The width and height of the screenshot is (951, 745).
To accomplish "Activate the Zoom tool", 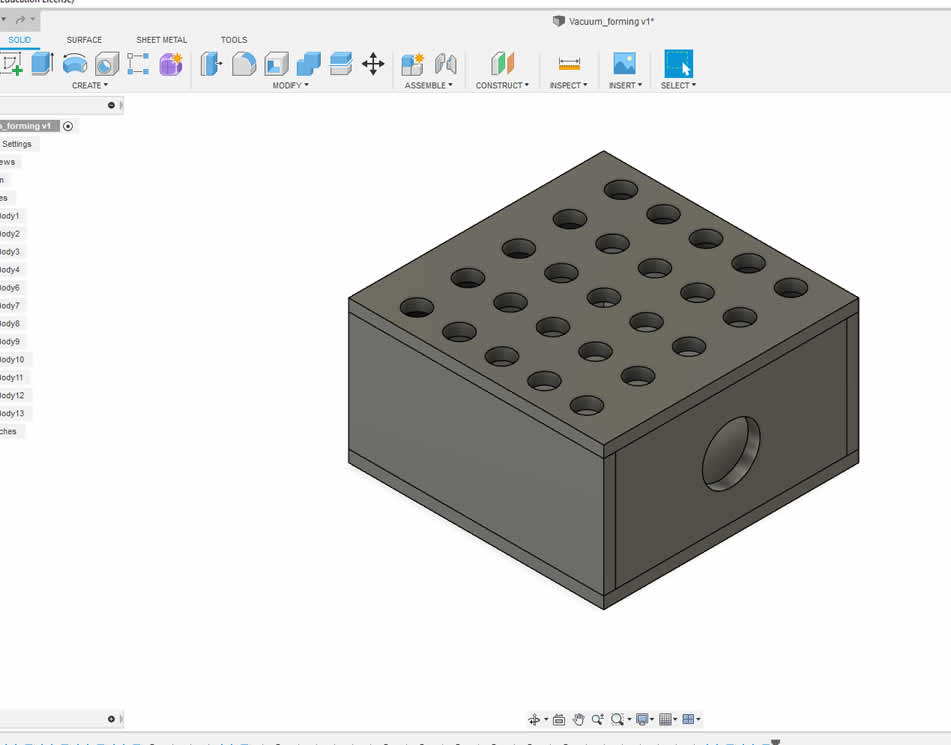I will [x=597, y=720].
